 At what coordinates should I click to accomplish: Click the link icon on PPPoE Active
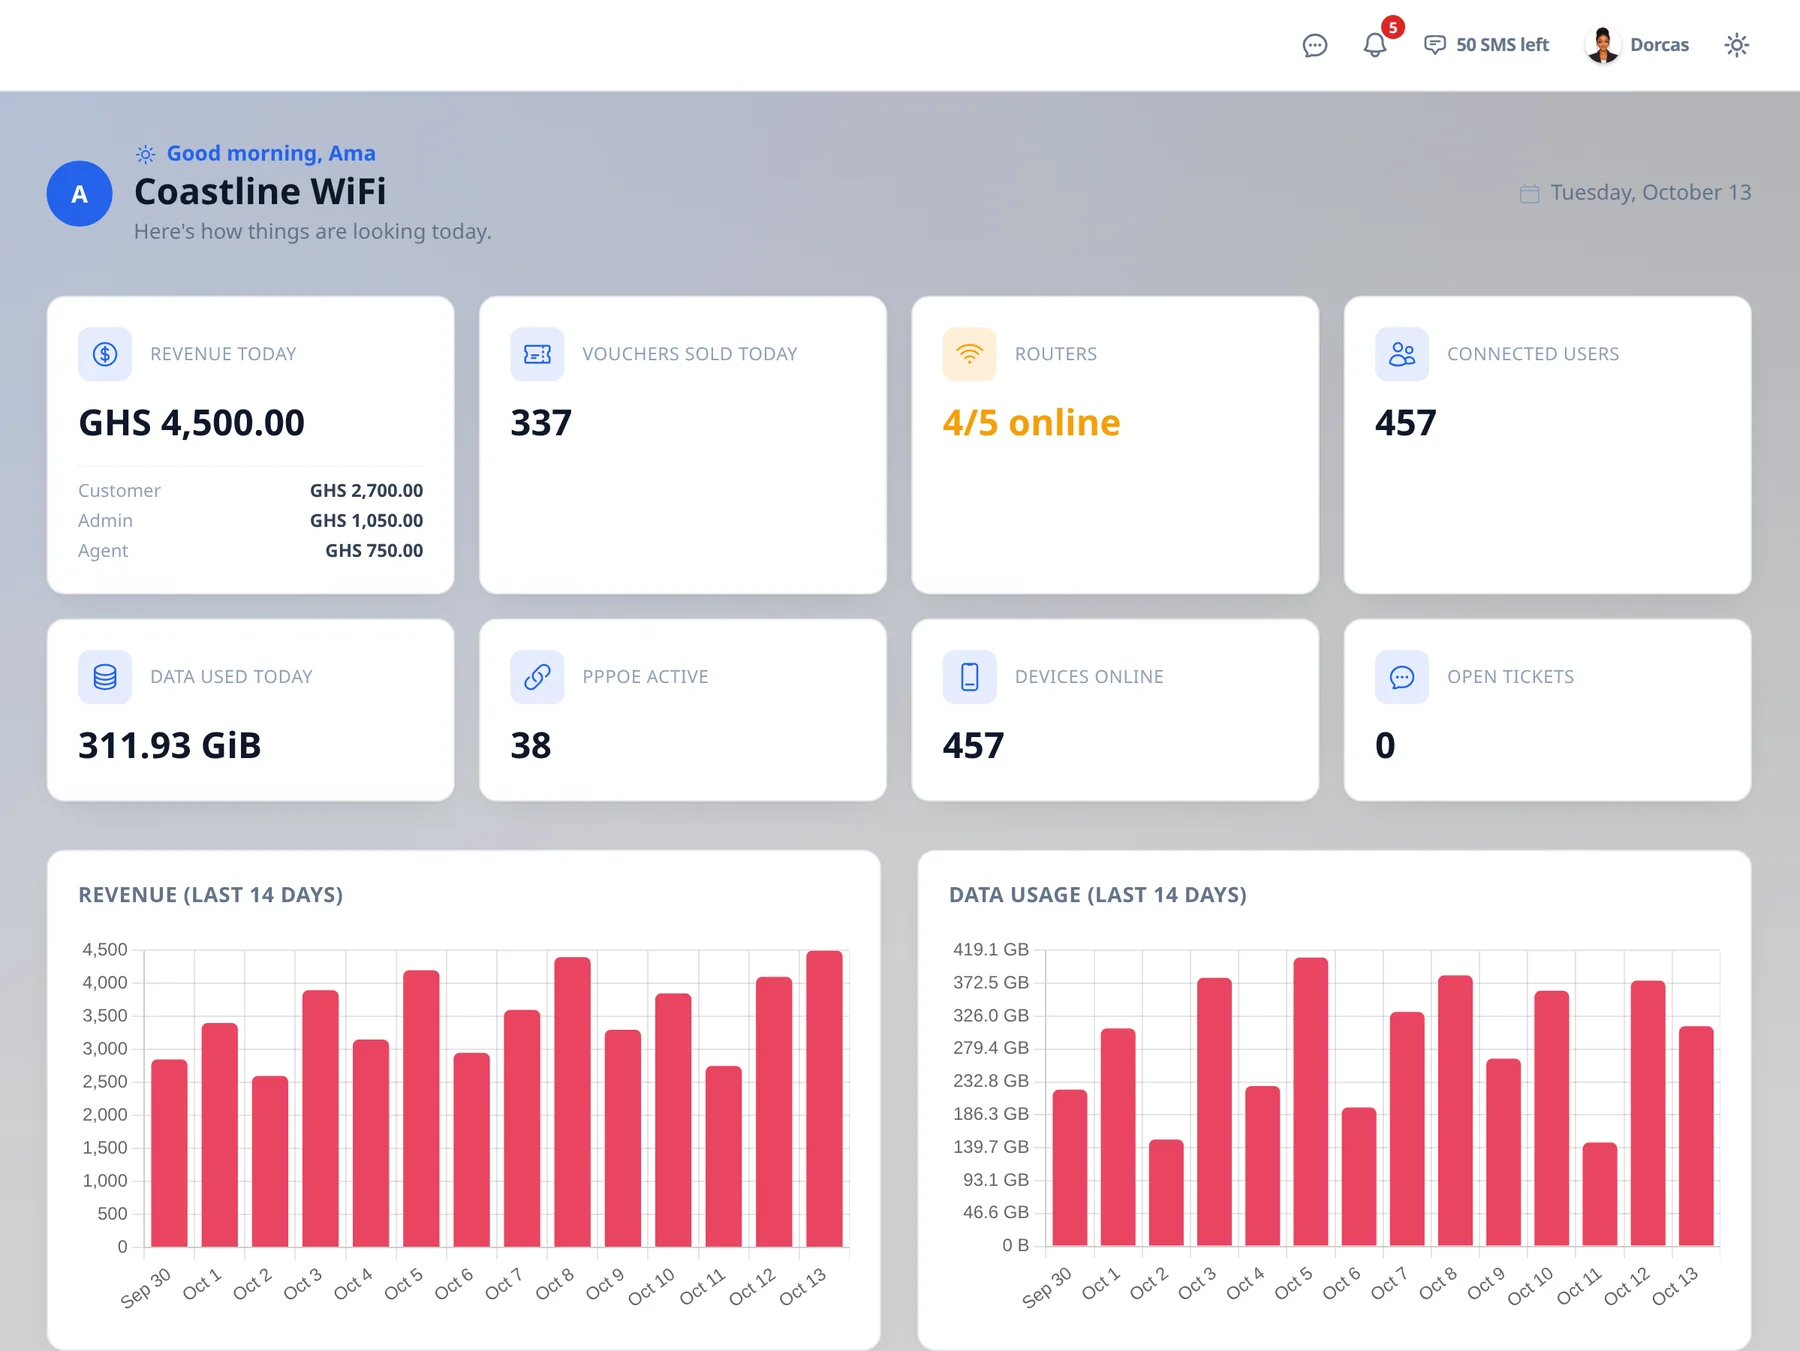pyautogui.click(x=537, y=677)
